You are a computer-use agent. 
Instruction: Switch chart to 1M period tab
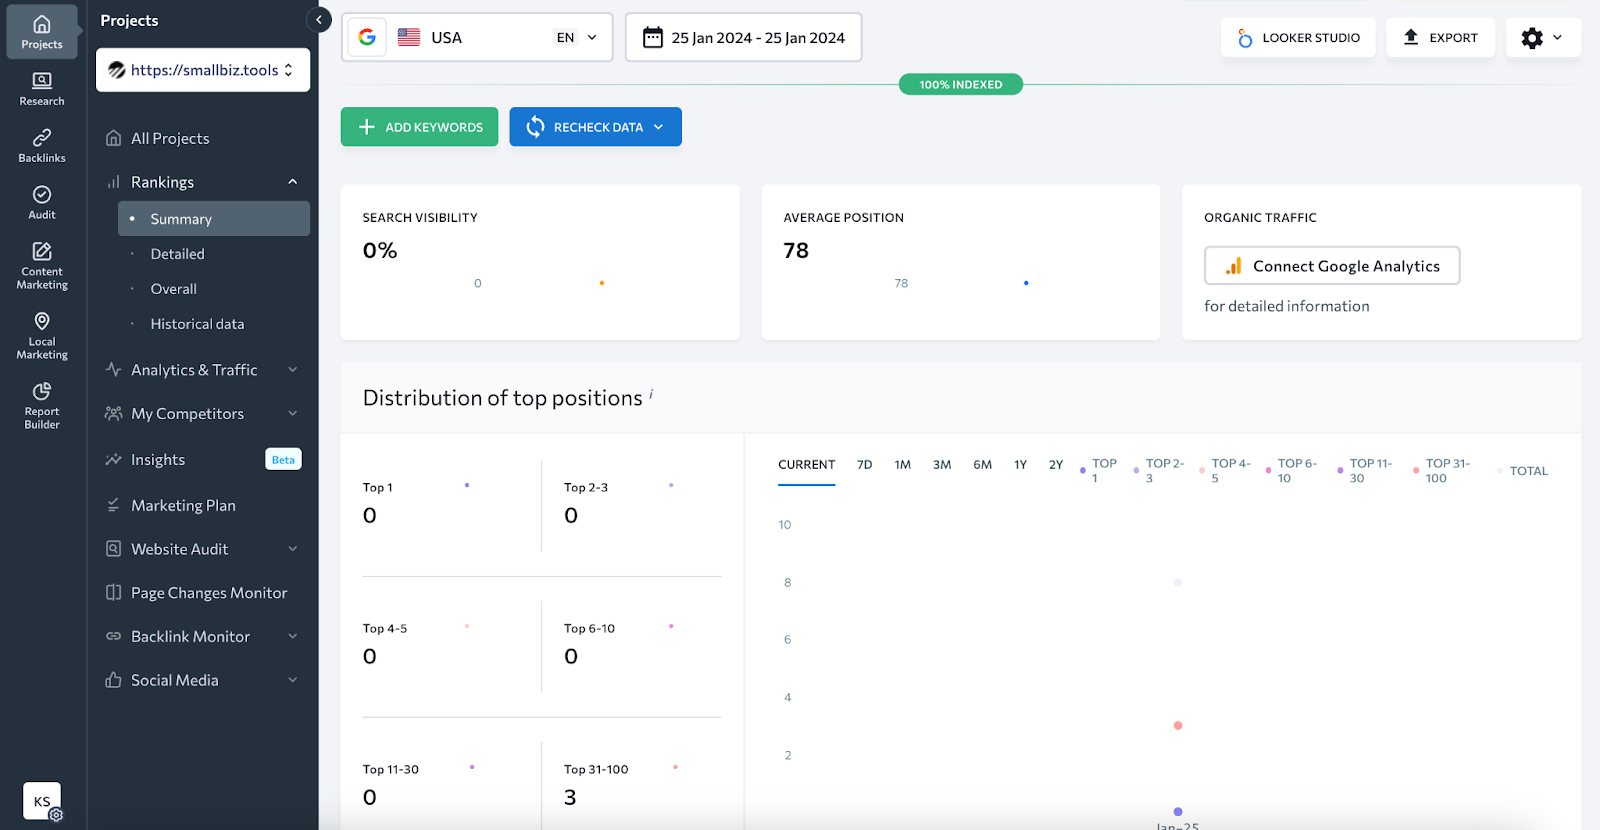(x=902, y=465)
